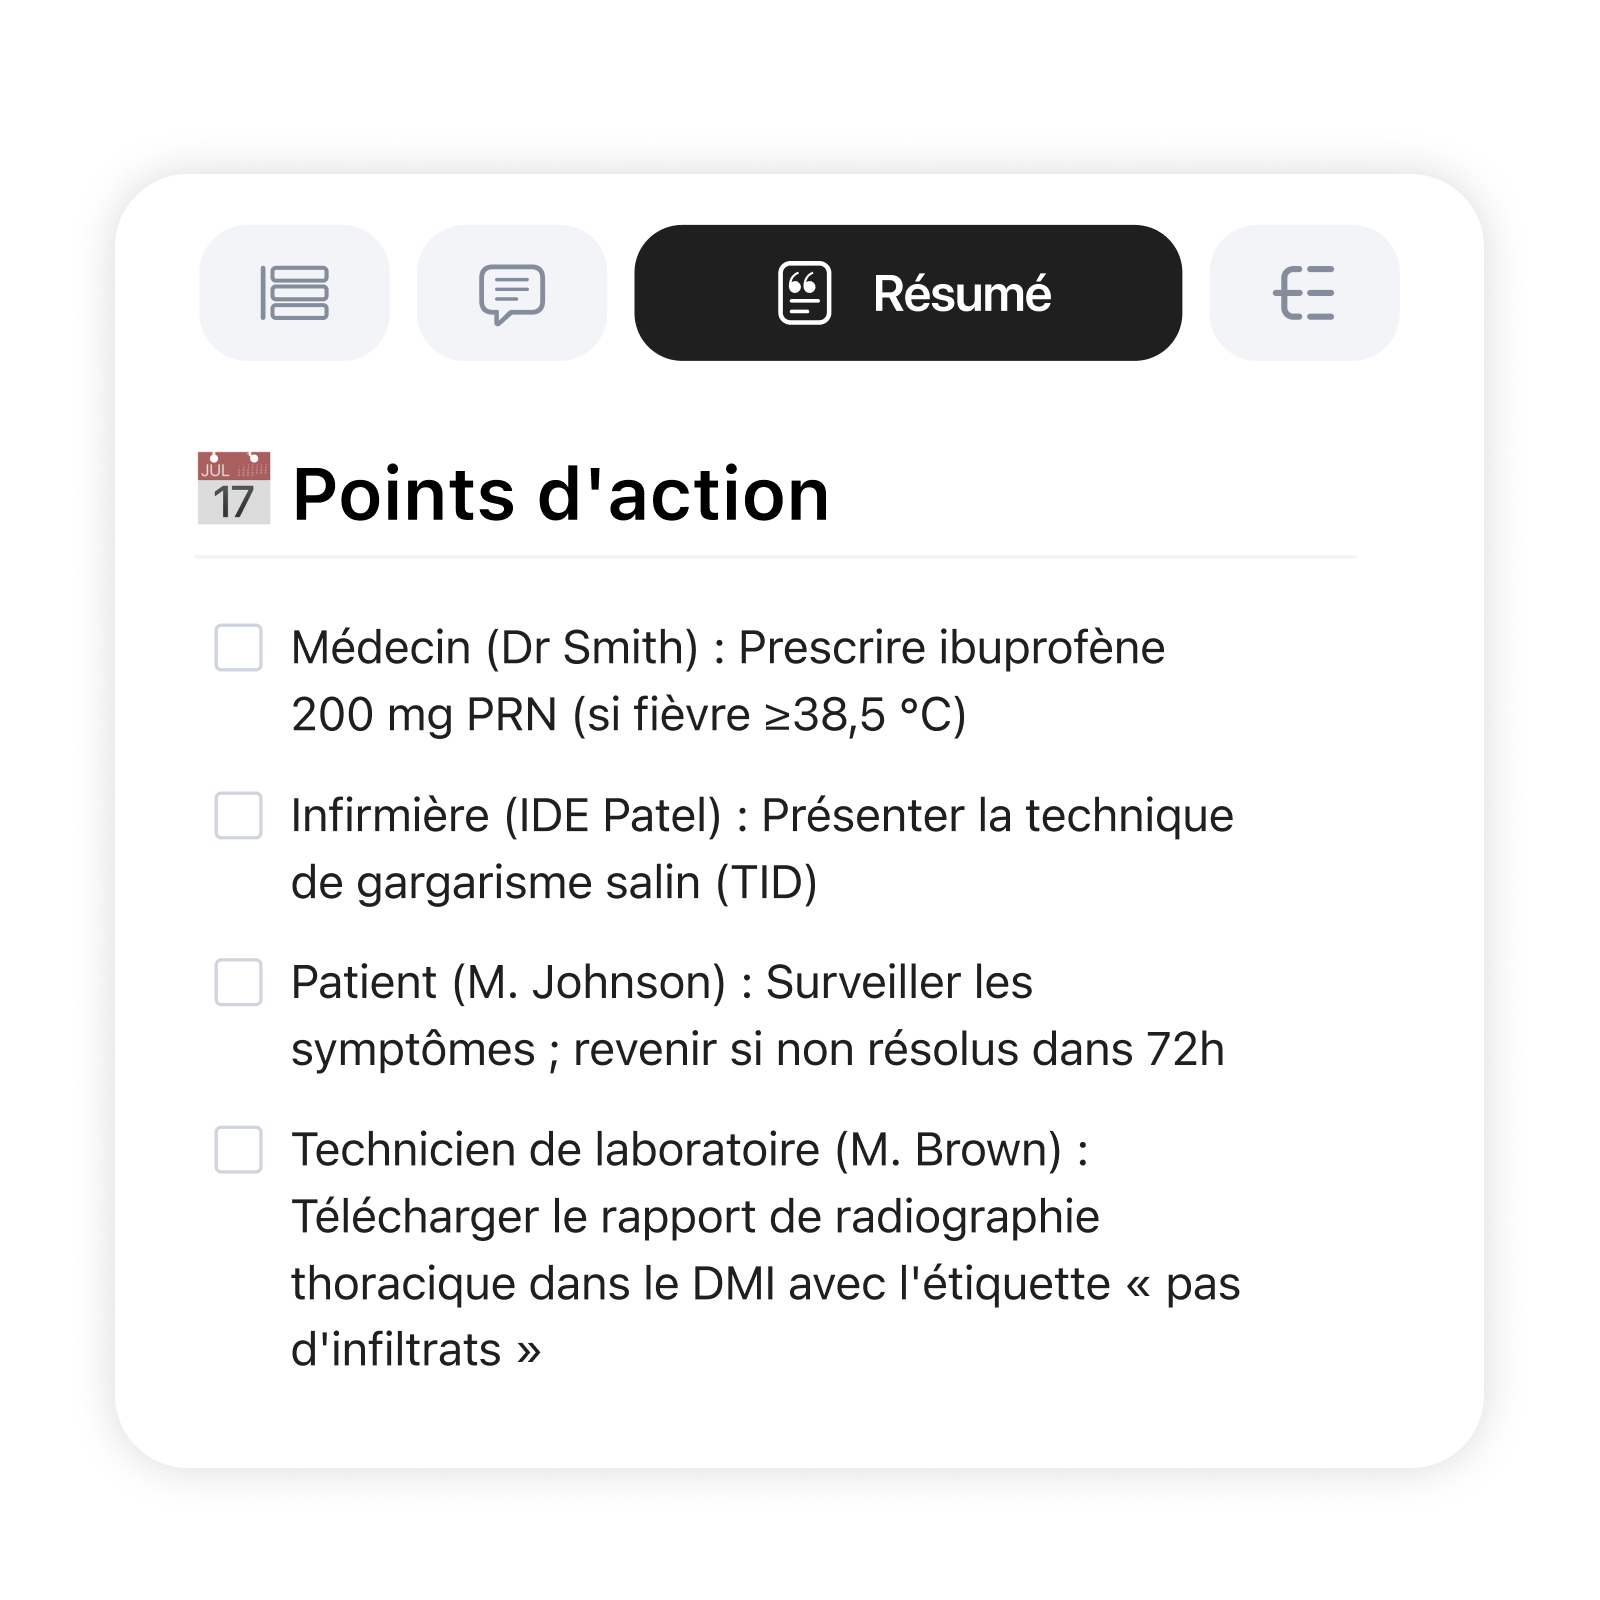Image resolution: width=1600 pixels, height=1600 pixels.
Task: Click the "d'infiltrats »" closing text
Action: click(416, 1350)
